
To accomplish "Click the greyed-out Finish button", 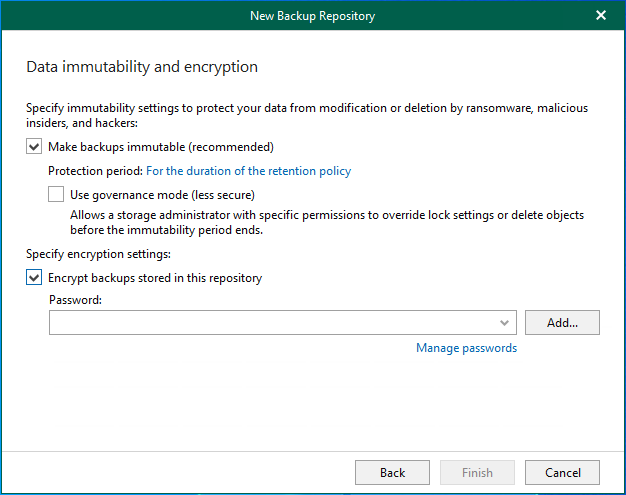I will 477,472.
